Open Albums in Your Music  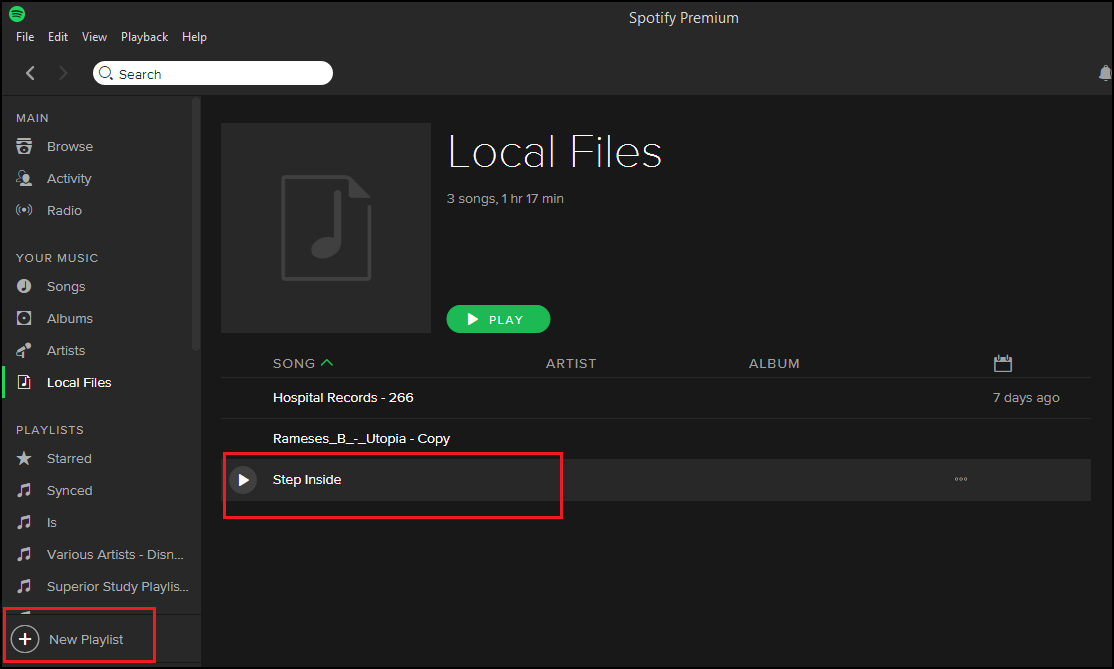[70, 318]
